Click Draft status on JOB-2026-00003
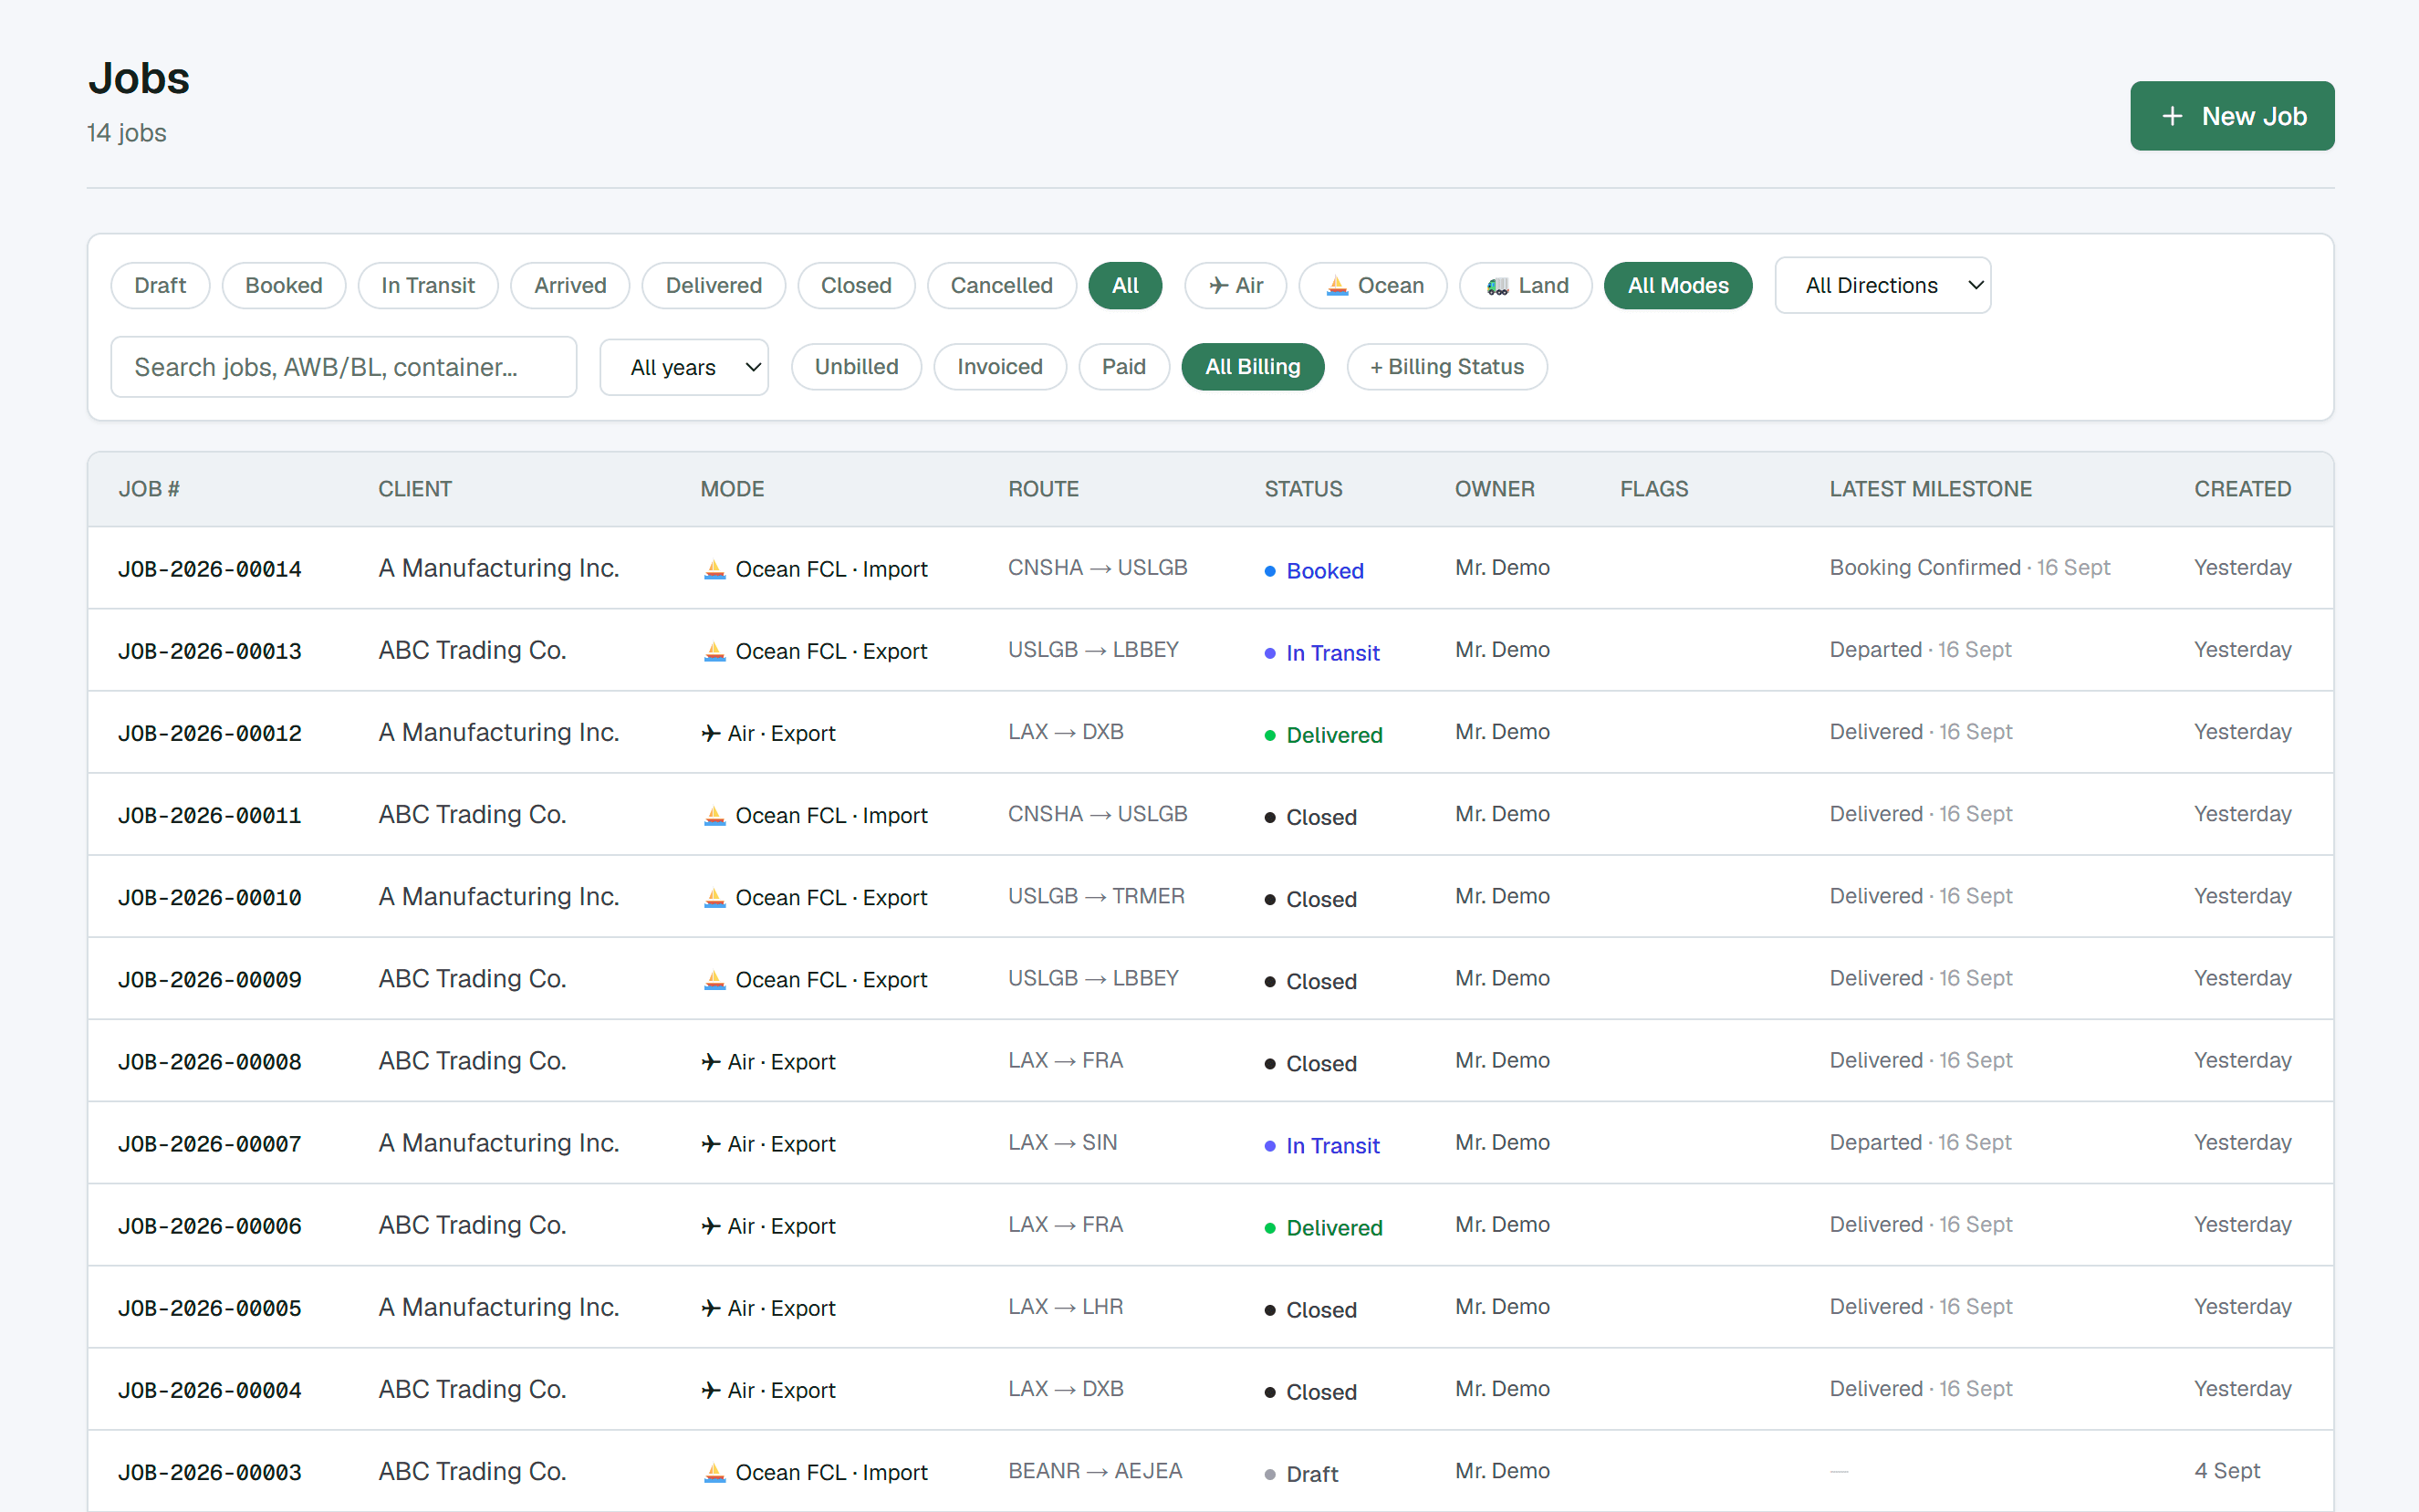Screen dimensions: 2419x1512 pyautogui.click(x=1301, y=1474)
